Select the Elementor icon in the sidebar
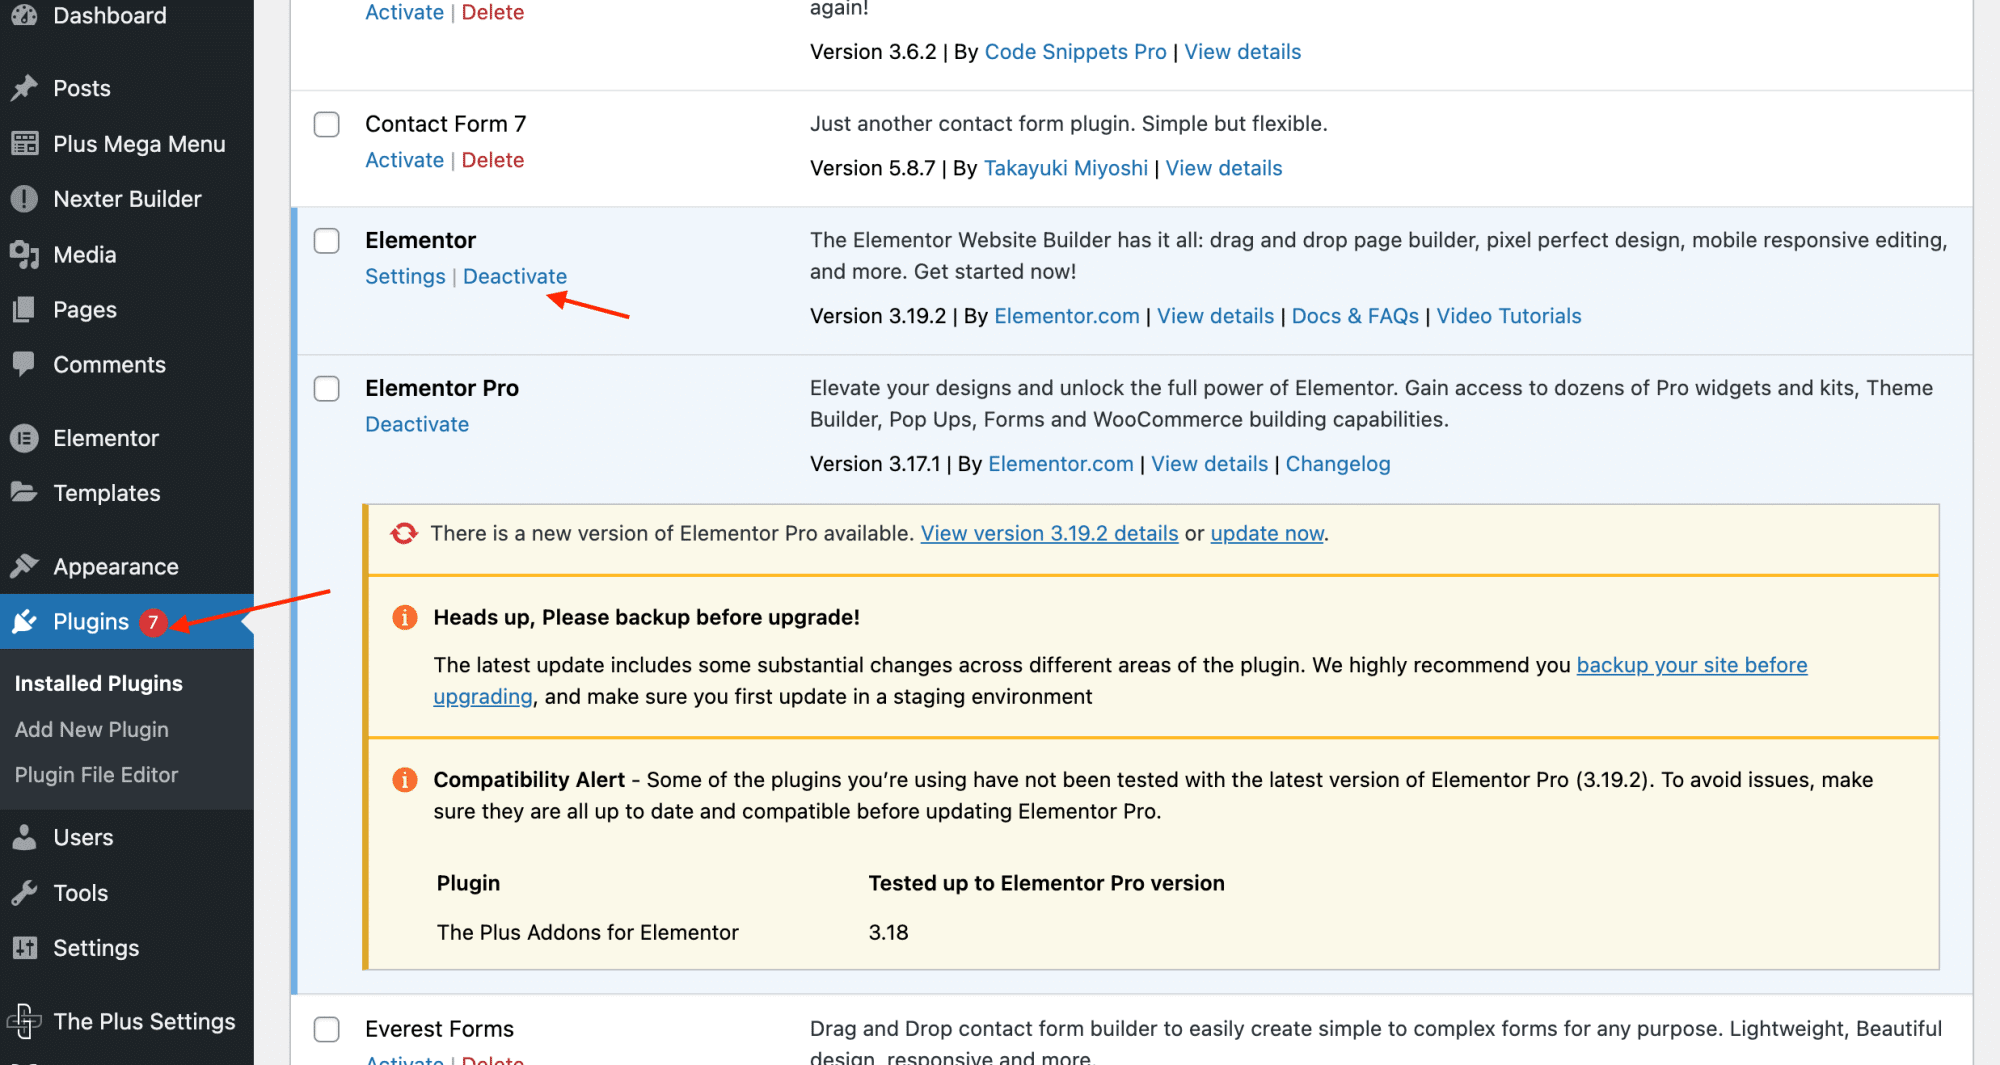 (x=25, y=437)
